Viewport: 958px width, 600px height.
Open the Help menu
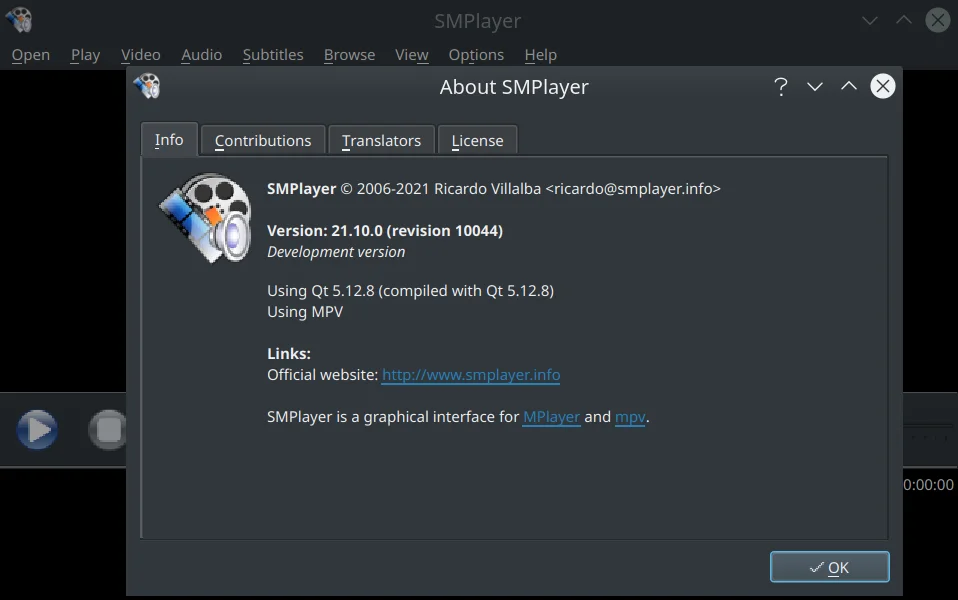[541, 55]
